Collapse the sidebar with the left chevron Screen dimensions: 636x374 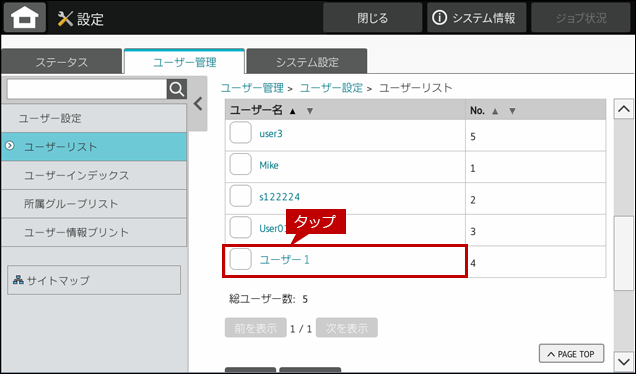pos(198,104)
